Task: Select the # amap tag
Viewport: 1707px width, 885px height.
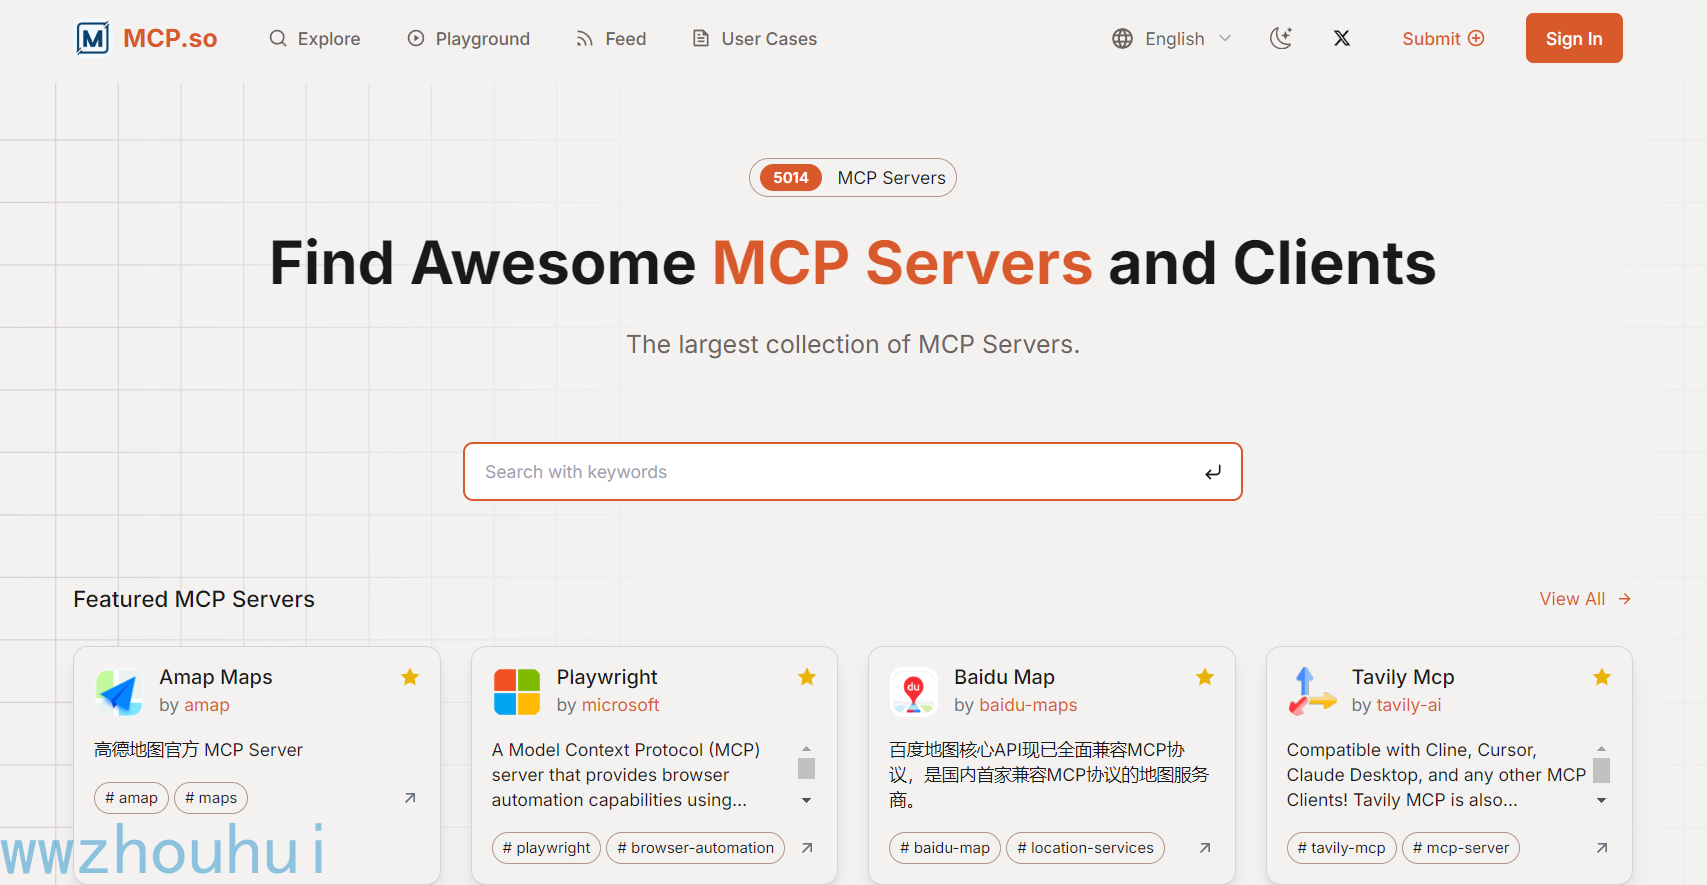Action: point(132,798)
